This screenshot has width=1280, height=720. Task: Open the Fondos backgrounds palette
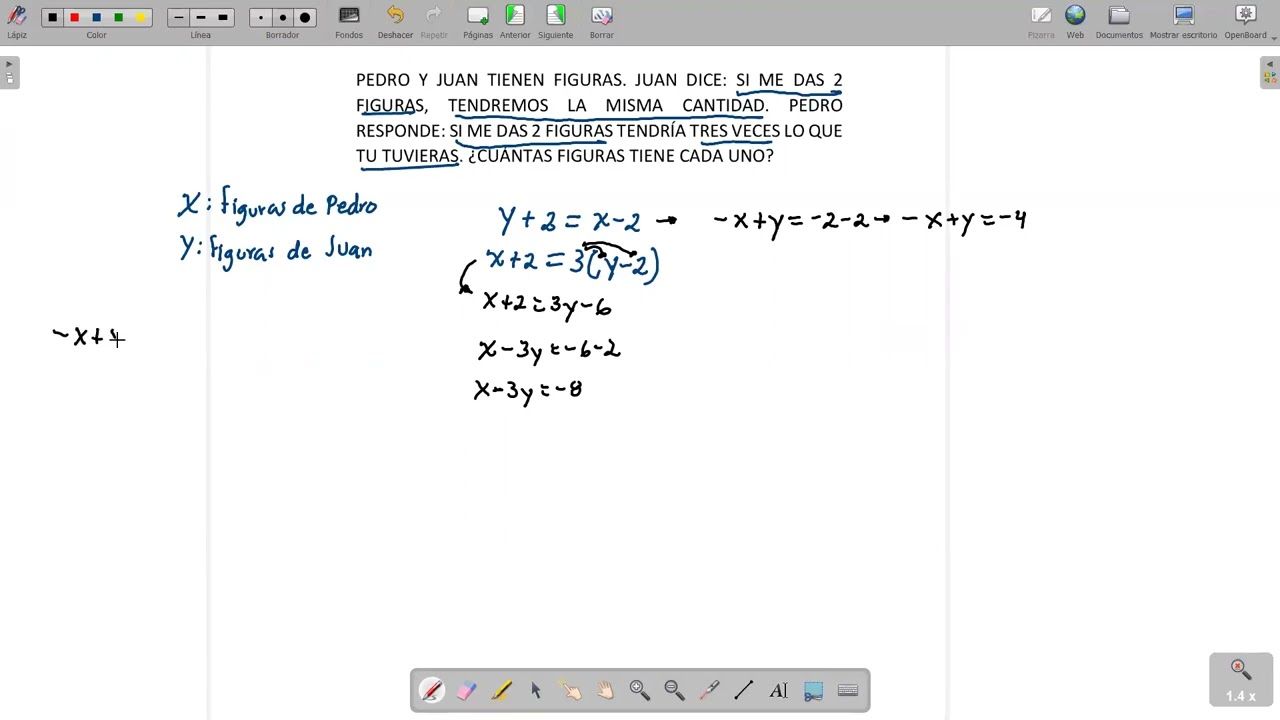click(x=349, y=22)
